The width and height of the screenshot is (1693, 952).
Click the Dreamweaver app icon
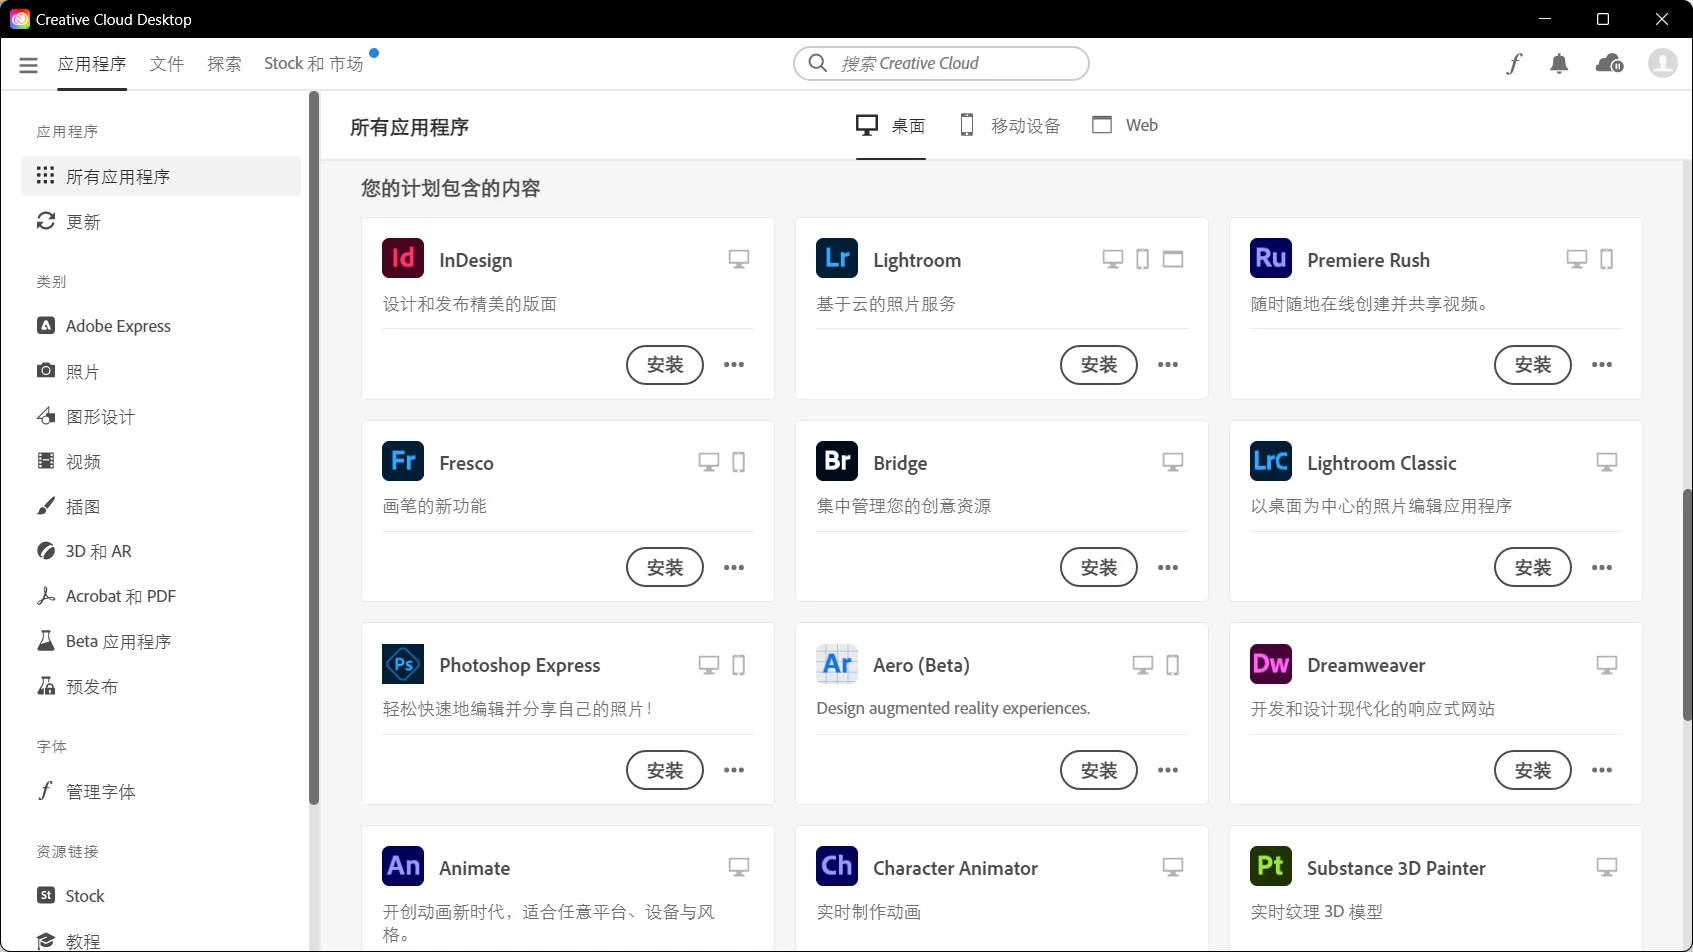click(1271, 664)
